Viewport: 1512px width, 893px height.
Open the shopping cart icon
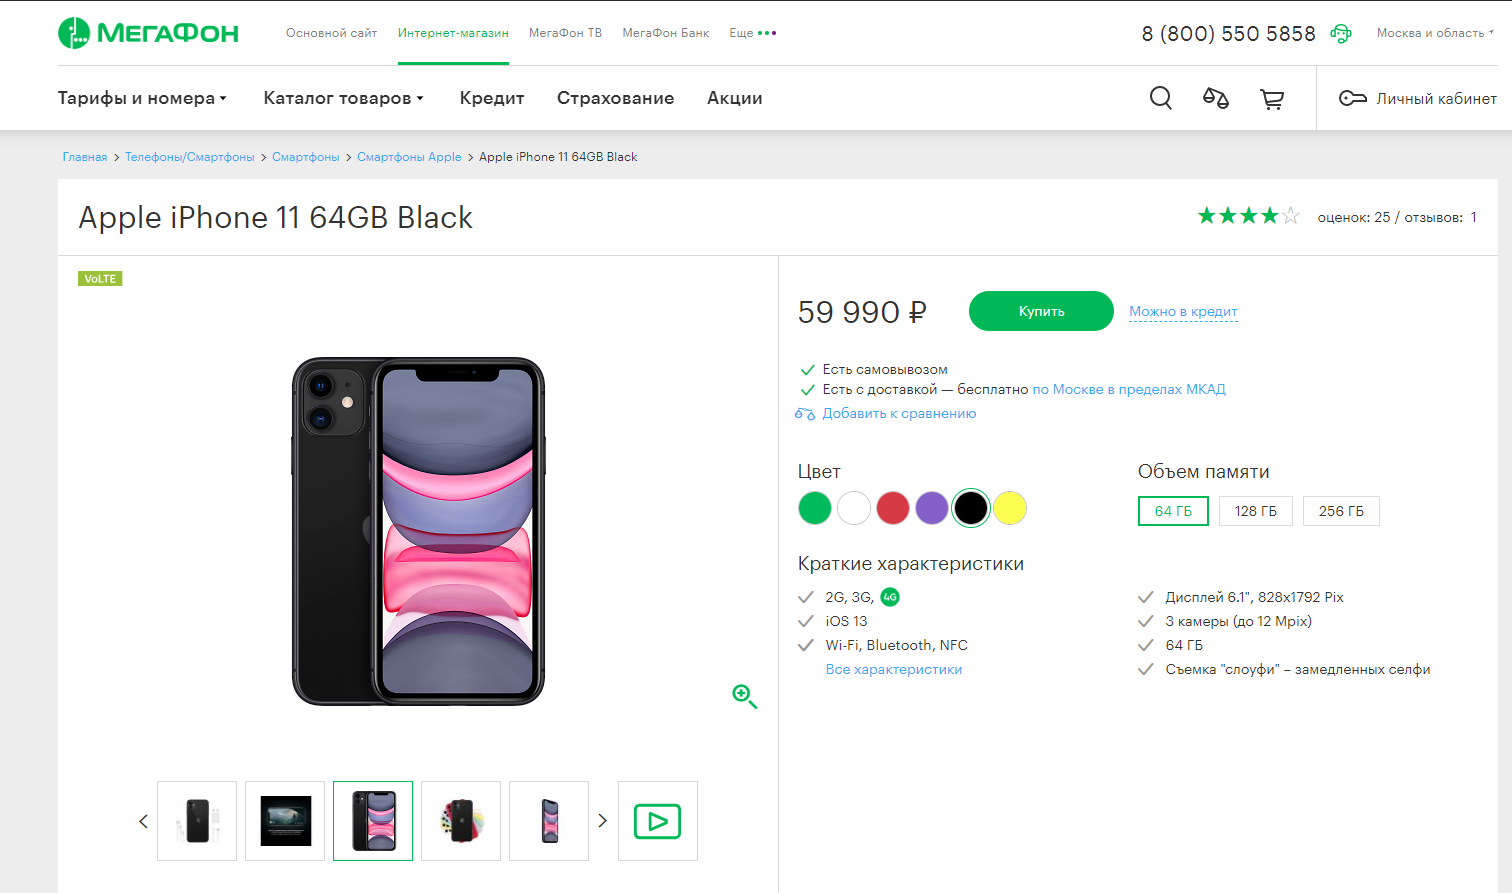click(x=1271, y=98)
